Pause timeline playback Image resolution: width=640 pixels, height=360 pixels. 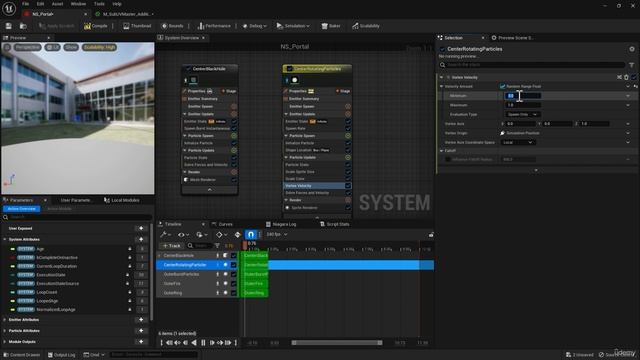click(203, 342)
